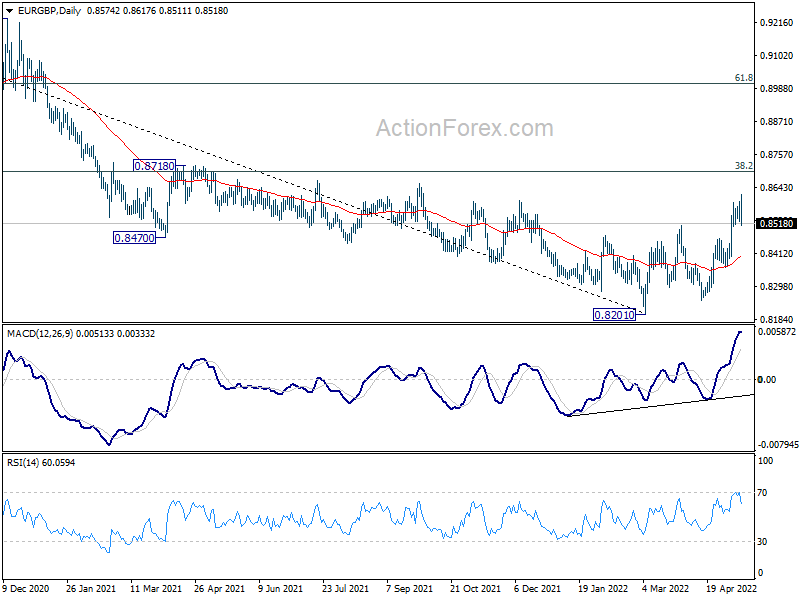Click the MACD 0.005872 axis value
The width and height of the screenshot is (800, 600).
[778, 331]
